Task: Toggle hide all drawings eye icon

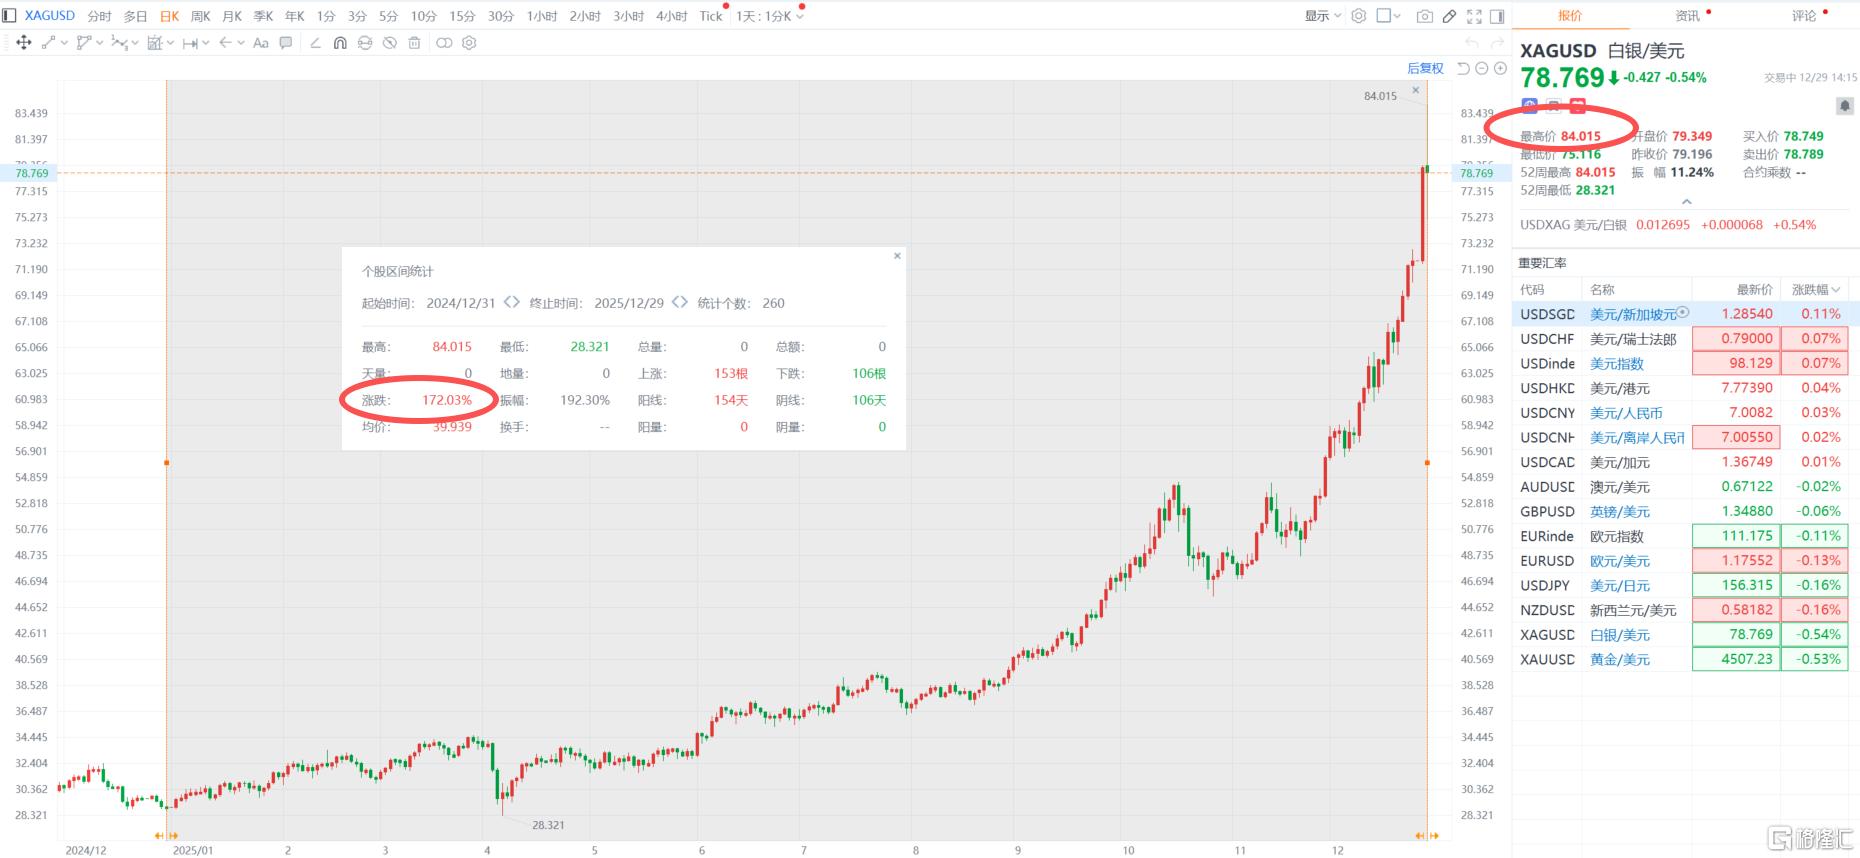Action: [390, 43]
